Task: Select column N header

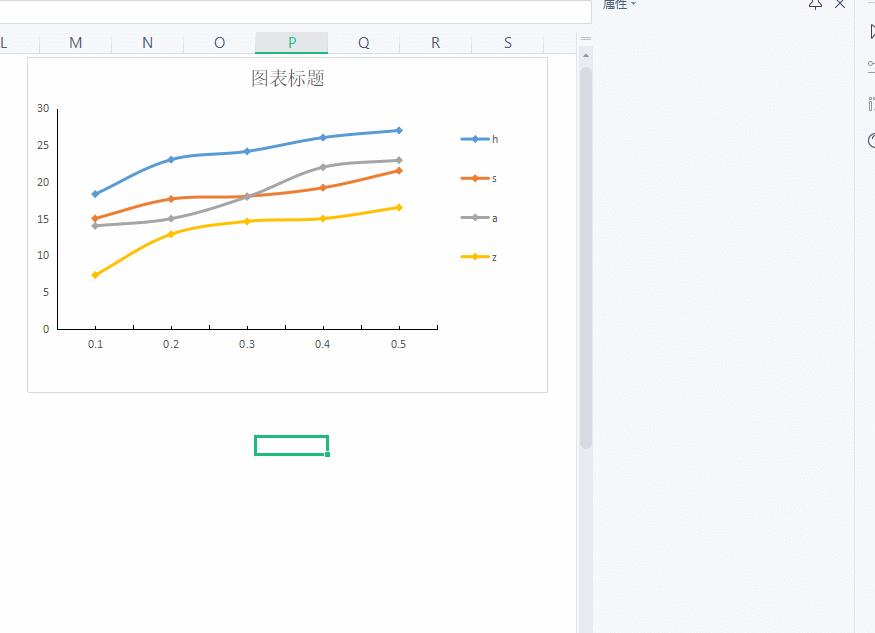Action: click(147, 43)
